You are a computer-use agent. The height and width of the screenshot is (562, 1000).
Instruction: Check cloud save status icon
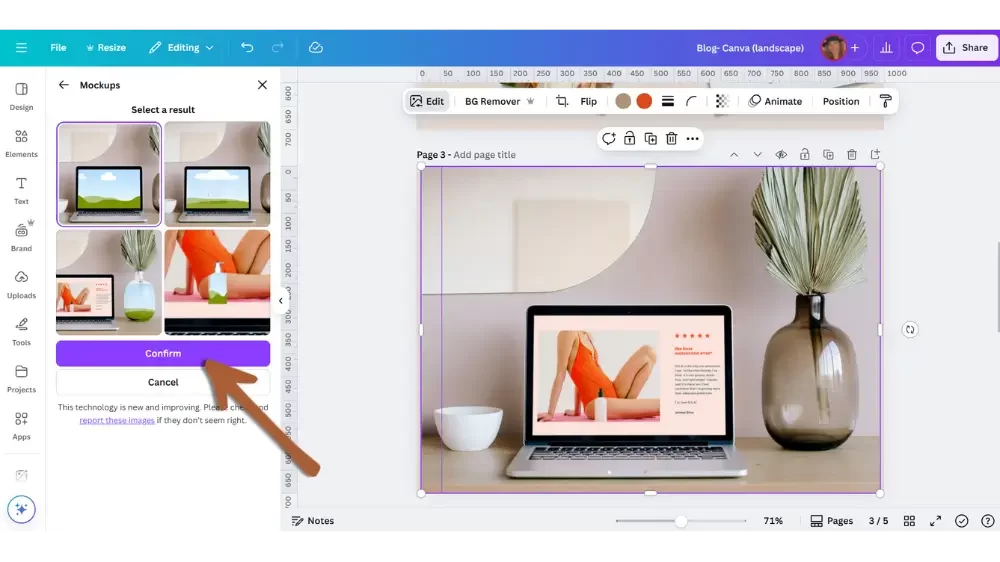pos(316,48)
